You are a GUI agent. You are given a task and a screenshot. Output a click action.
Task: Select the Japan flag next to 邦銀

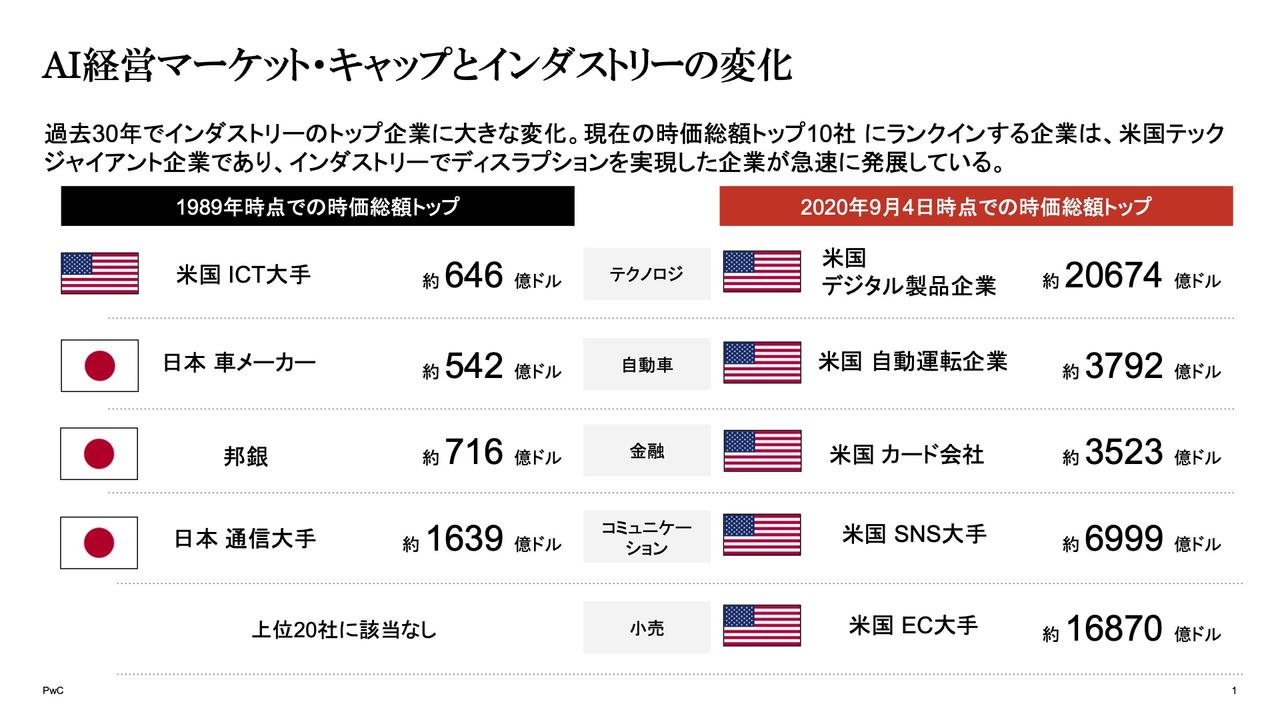coord(99,453)
